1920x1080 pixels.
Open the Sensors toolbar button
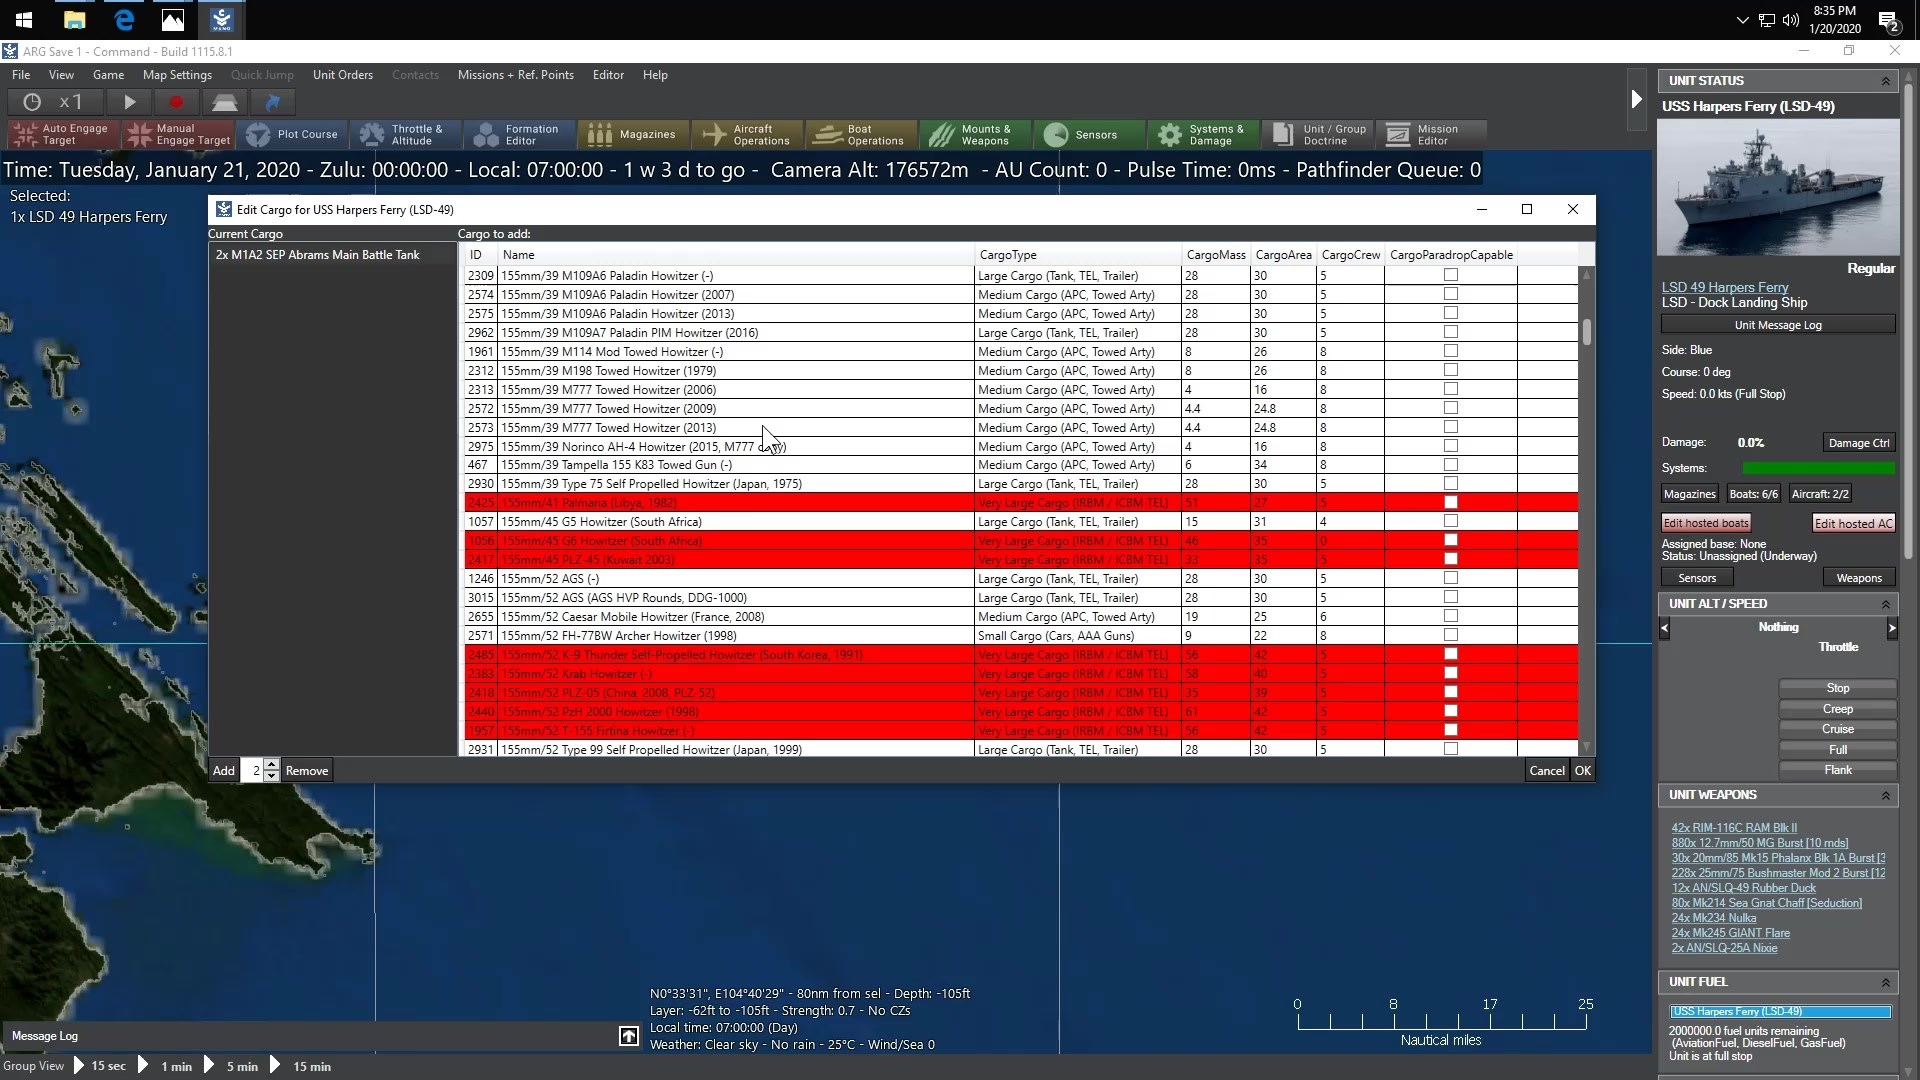pos(1090,134)
